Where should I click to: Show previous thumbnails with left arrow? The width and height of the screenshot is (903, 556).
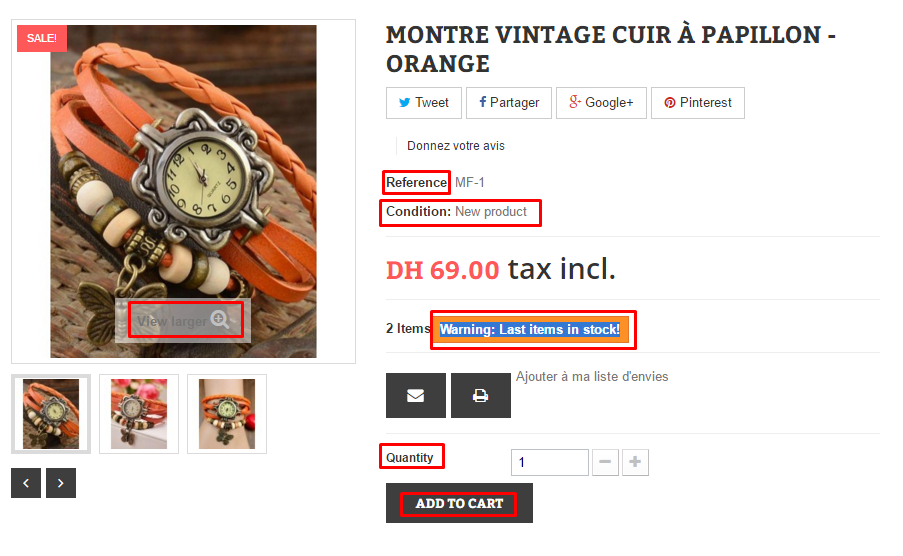click(26, 483)
